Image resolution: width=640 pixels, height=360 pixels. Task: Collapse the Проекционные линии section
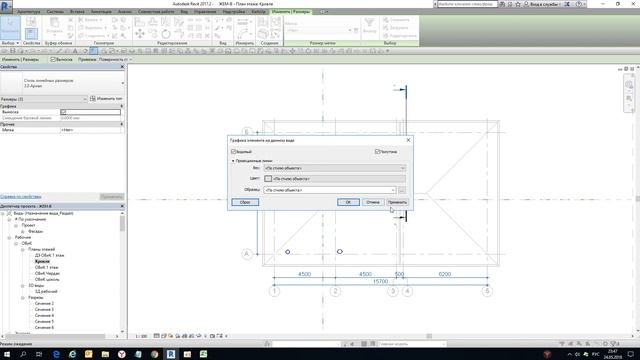(x=233, y=161)
